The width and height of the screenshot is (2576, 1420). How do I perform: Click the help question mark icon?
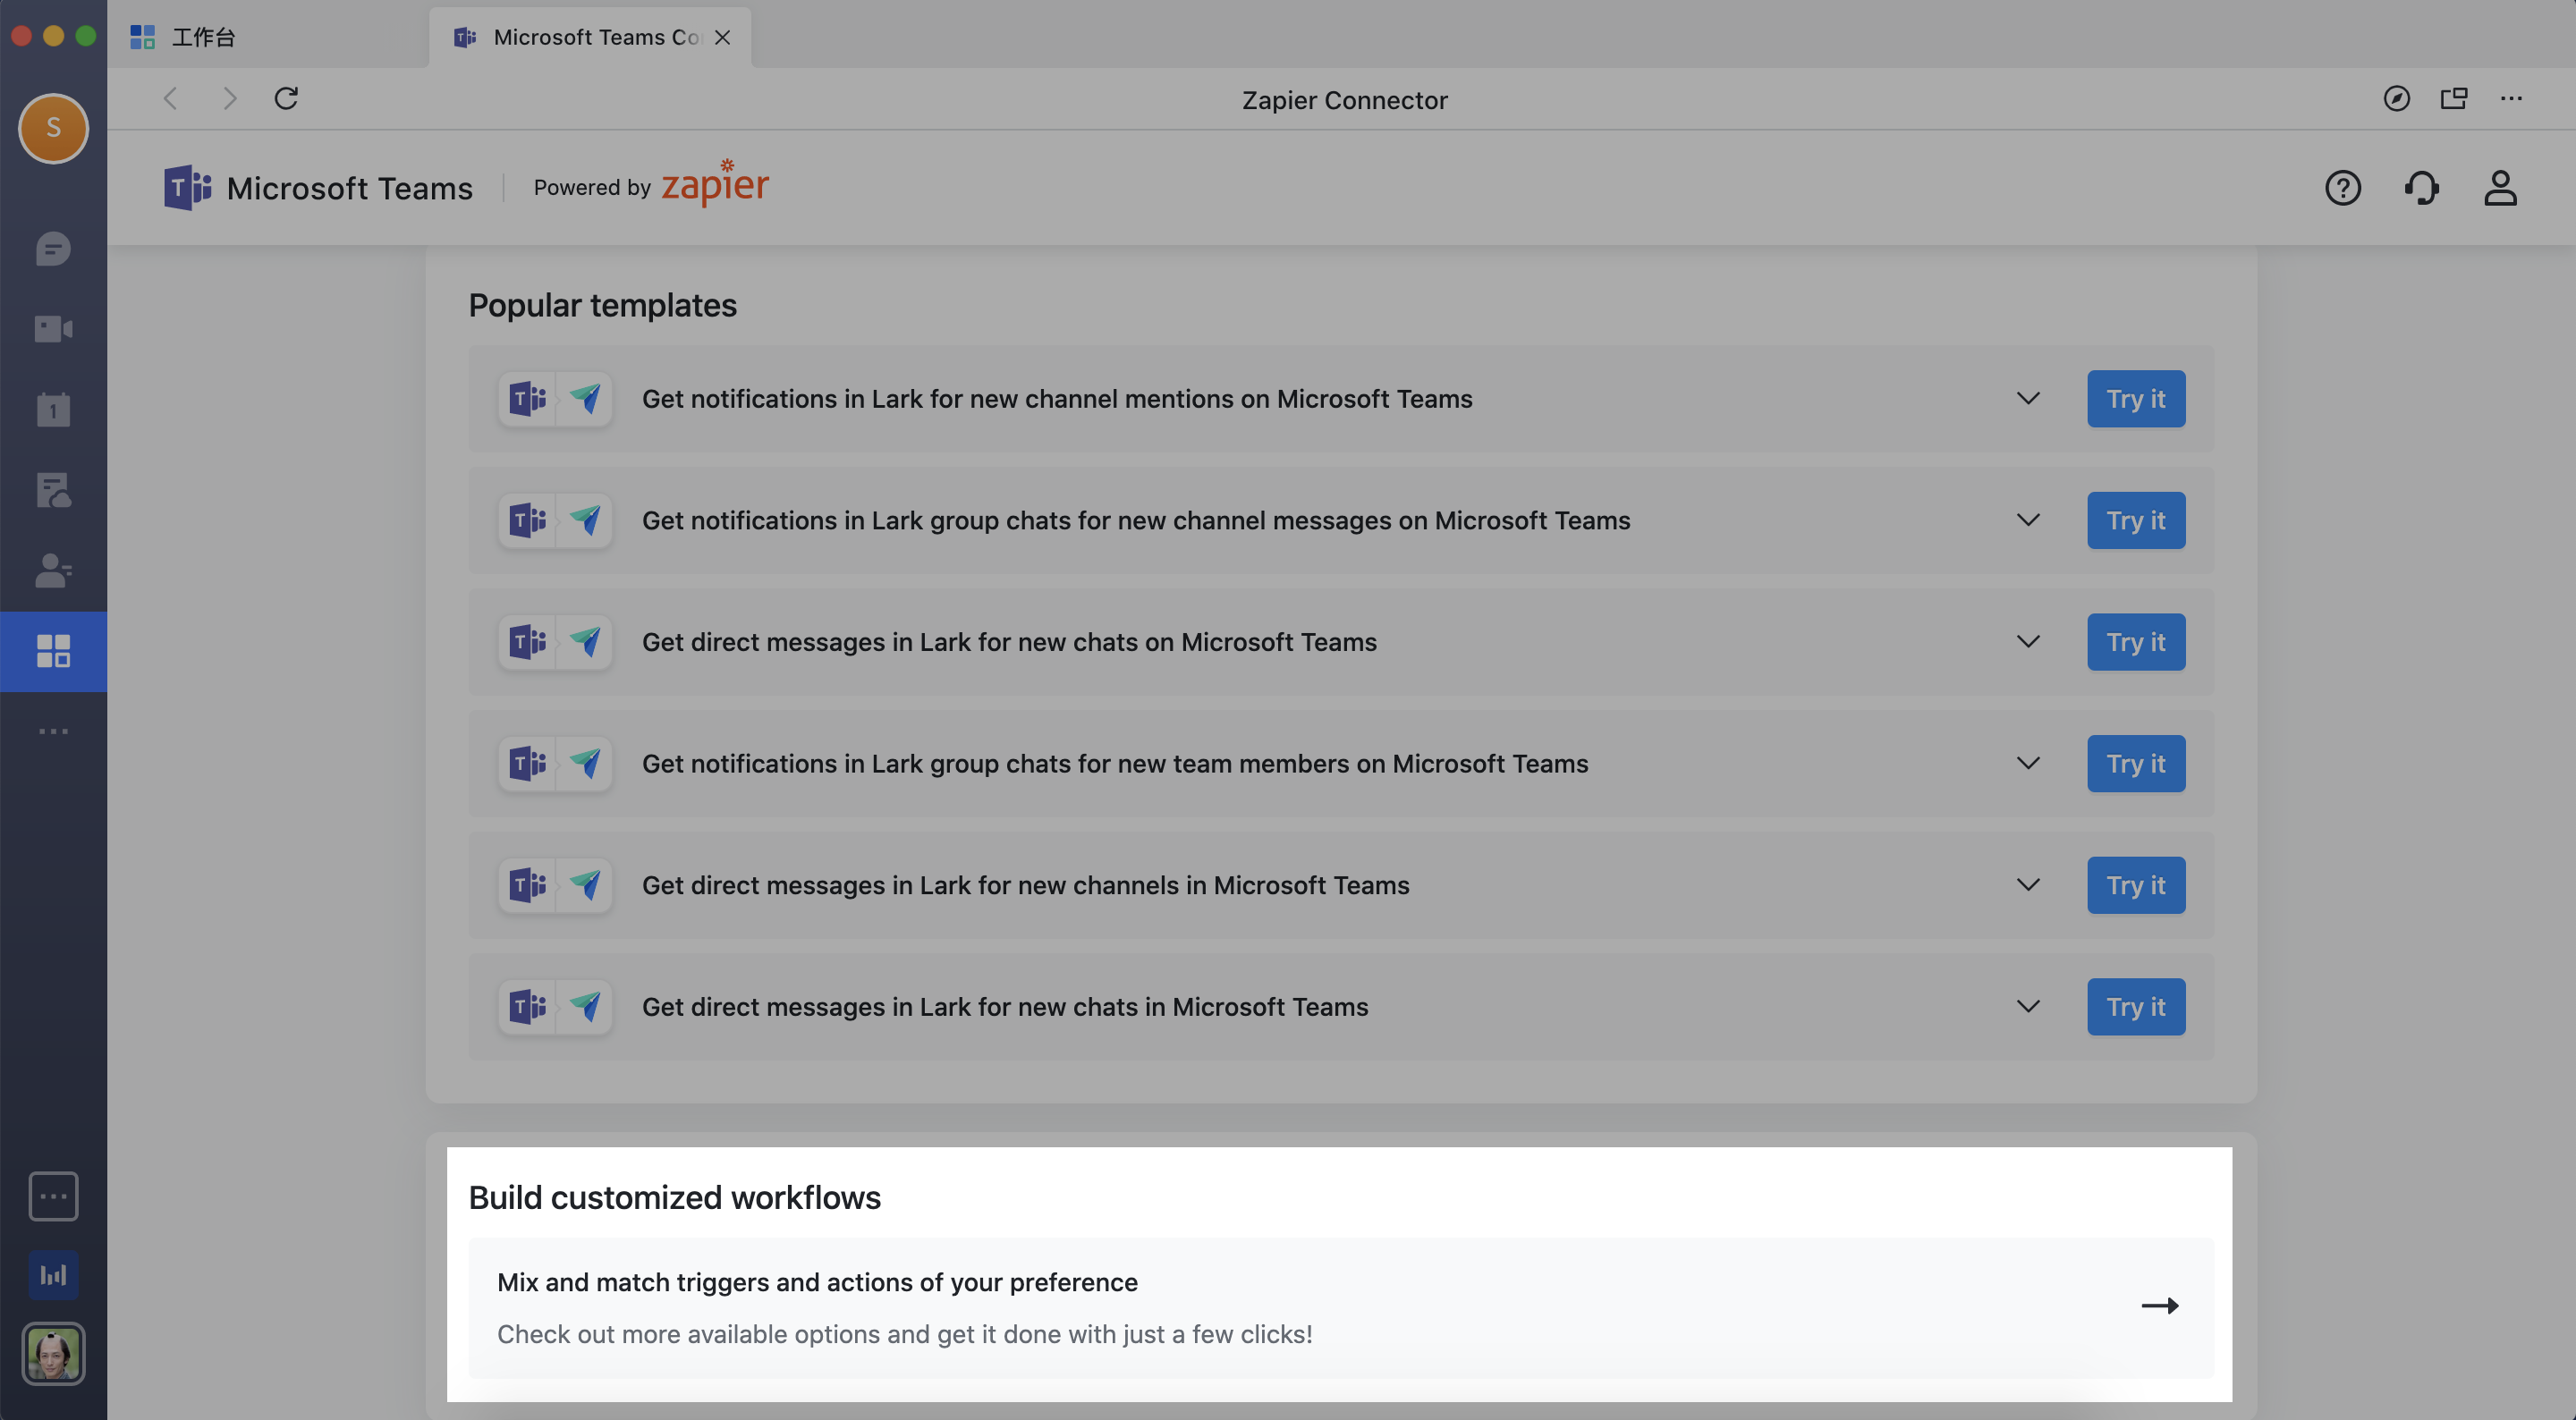click(x=2343, y=188)
